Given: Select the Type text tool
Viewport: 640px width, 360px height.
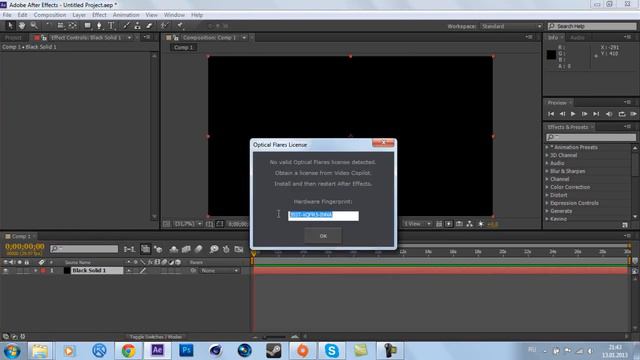Looking at the screenshot, I should 111,26.
